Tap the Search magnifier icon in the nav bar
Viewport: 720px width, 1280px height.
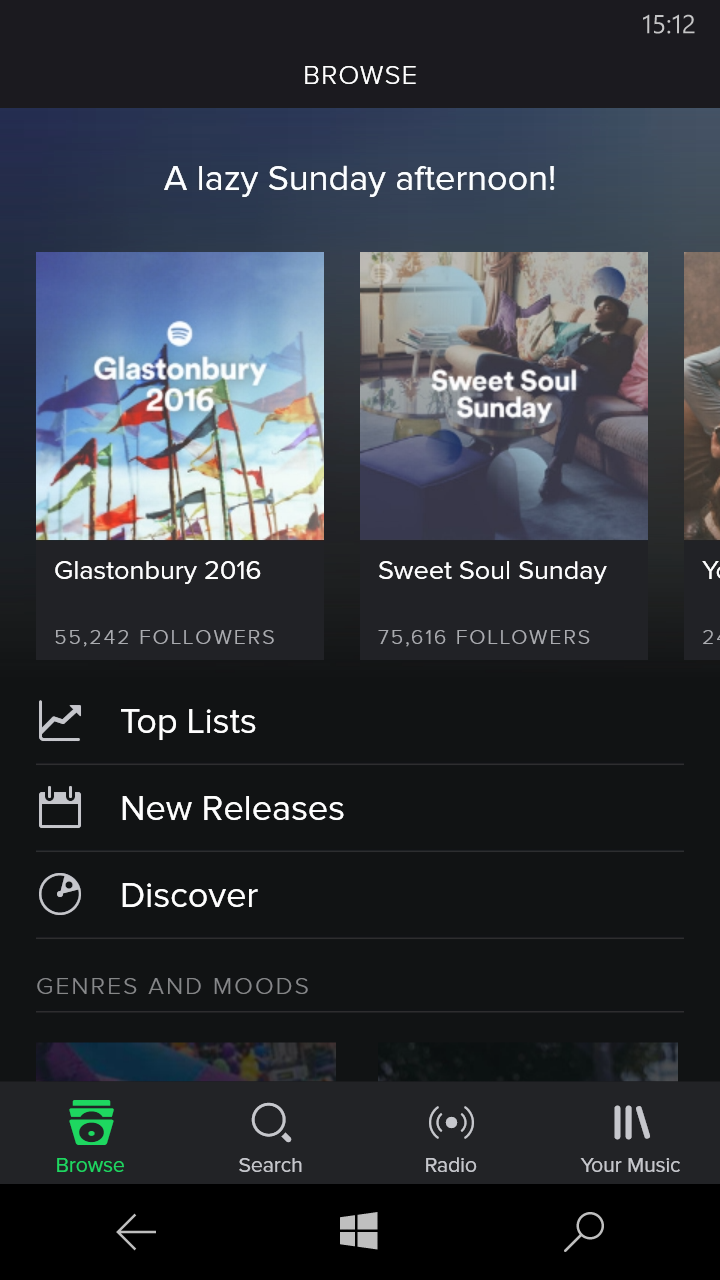coord(271,1123)
